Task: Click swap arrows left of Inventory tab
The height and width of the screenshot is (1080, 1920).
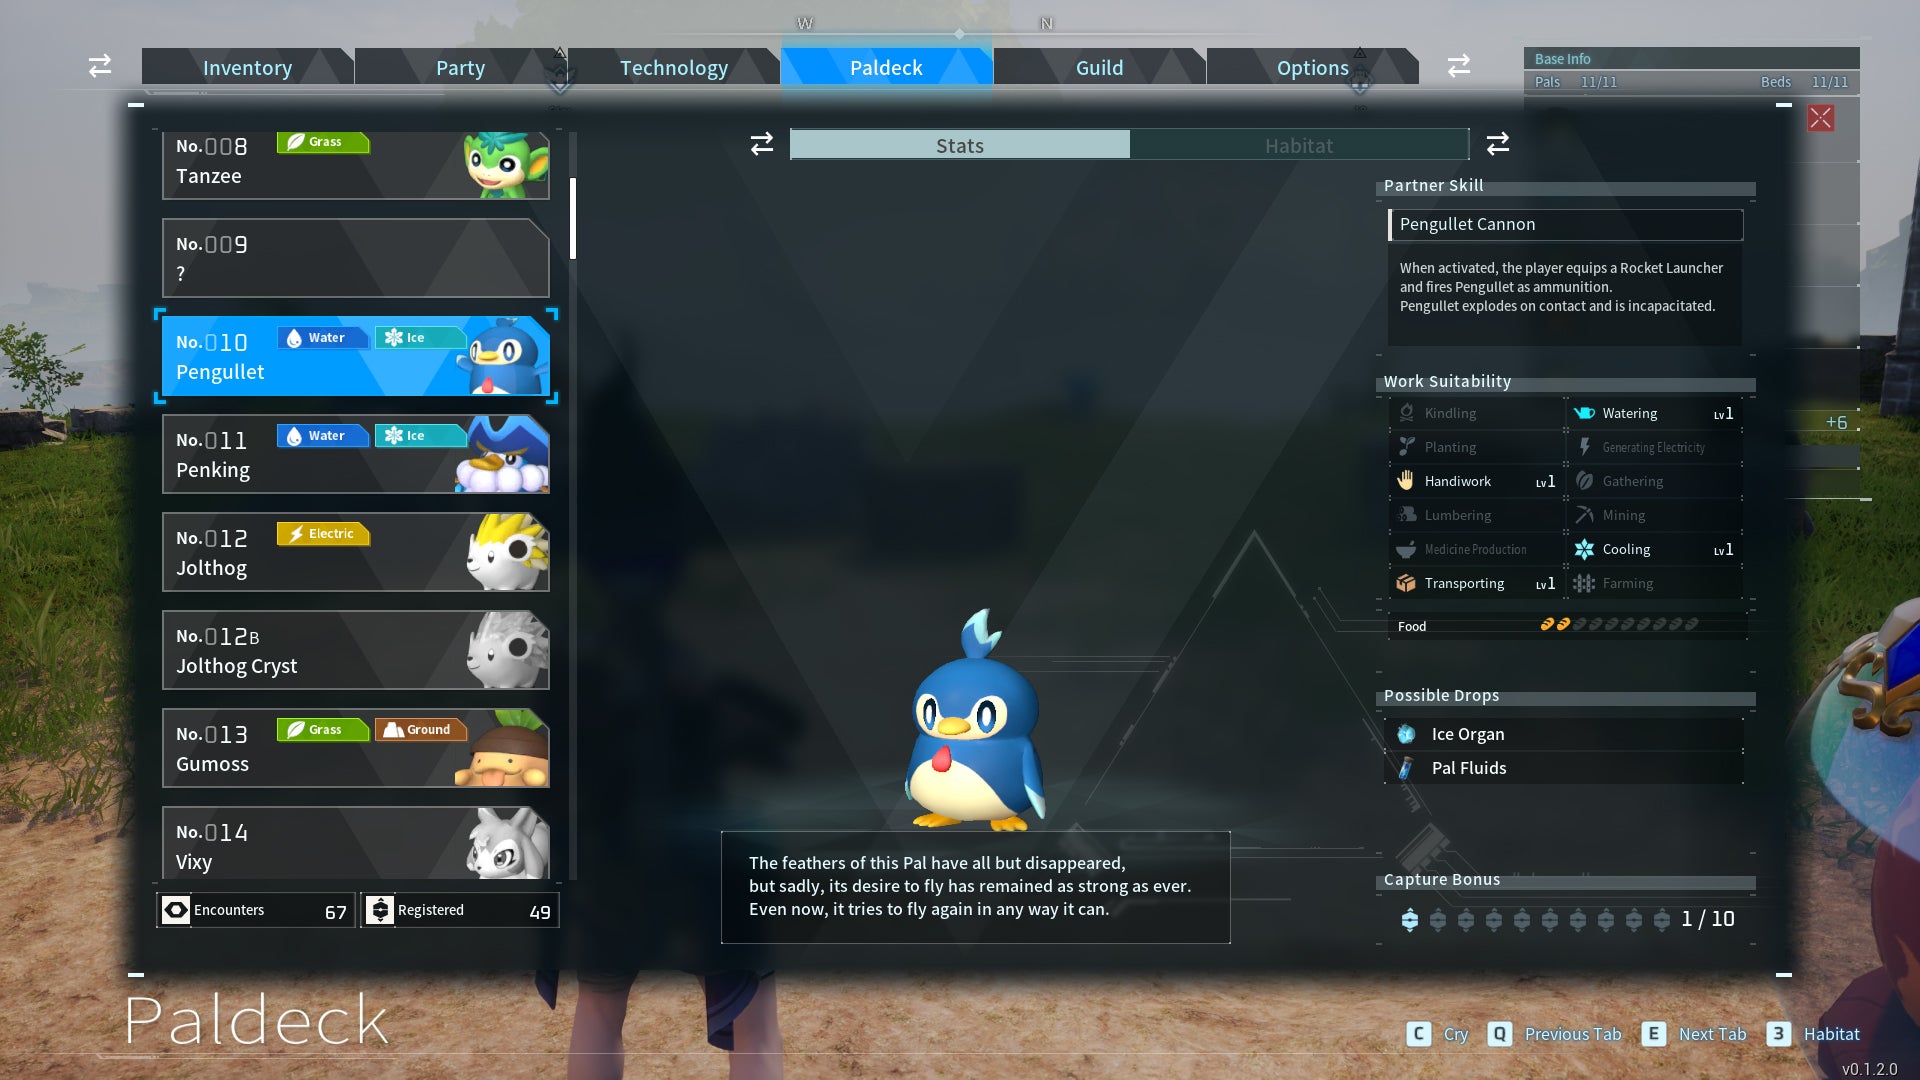Action: [100, 66]
